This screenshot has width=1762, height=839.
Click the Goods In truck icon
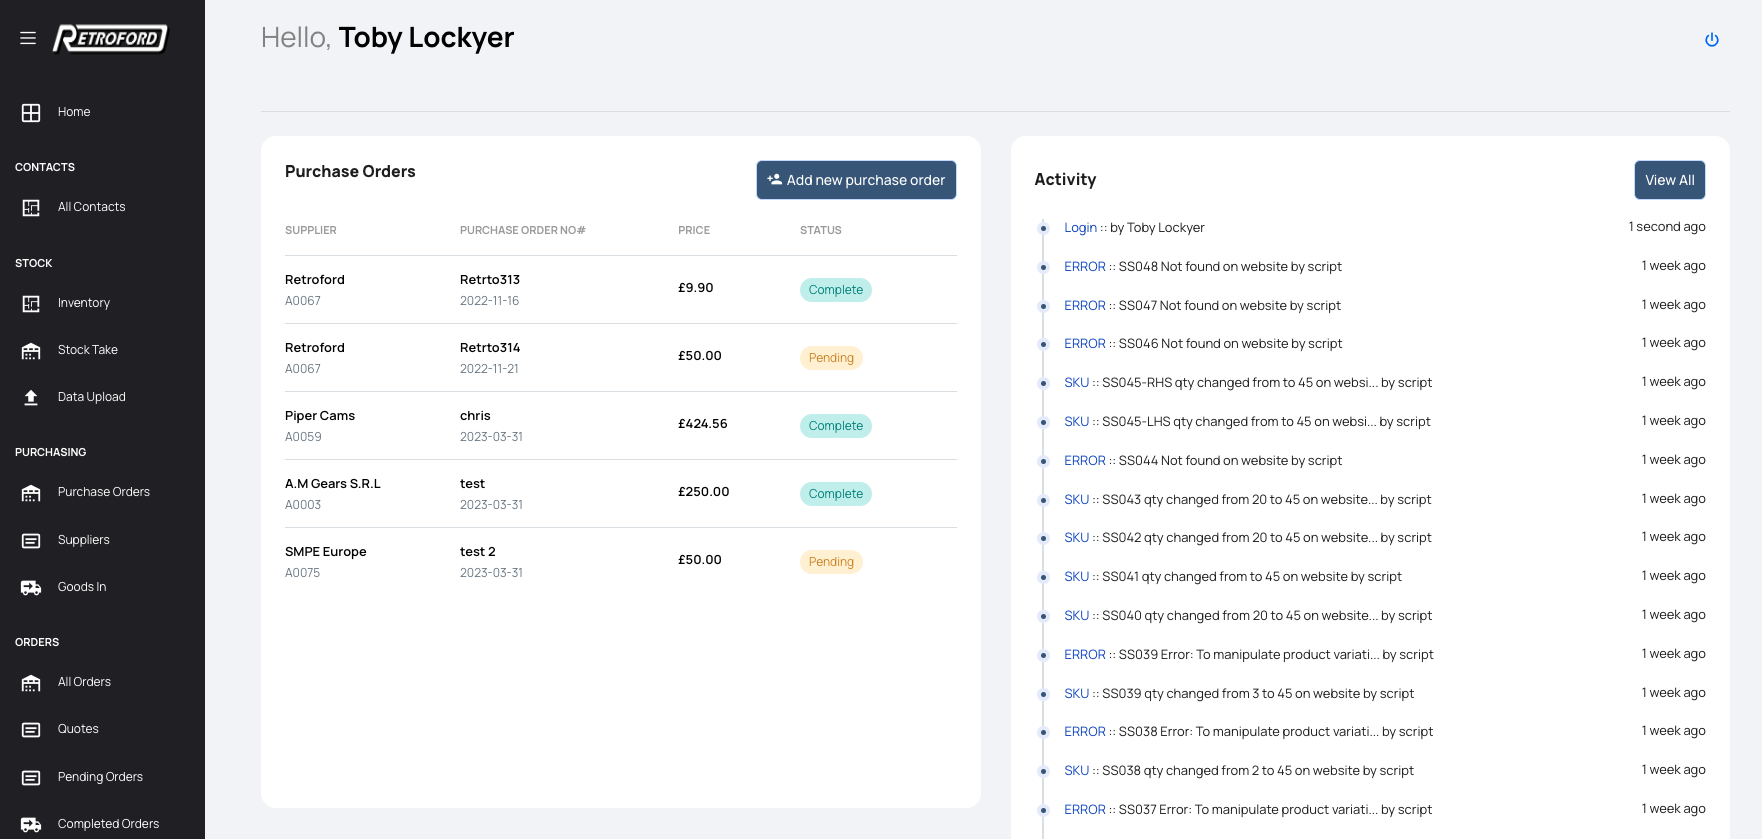pos(31,588)
